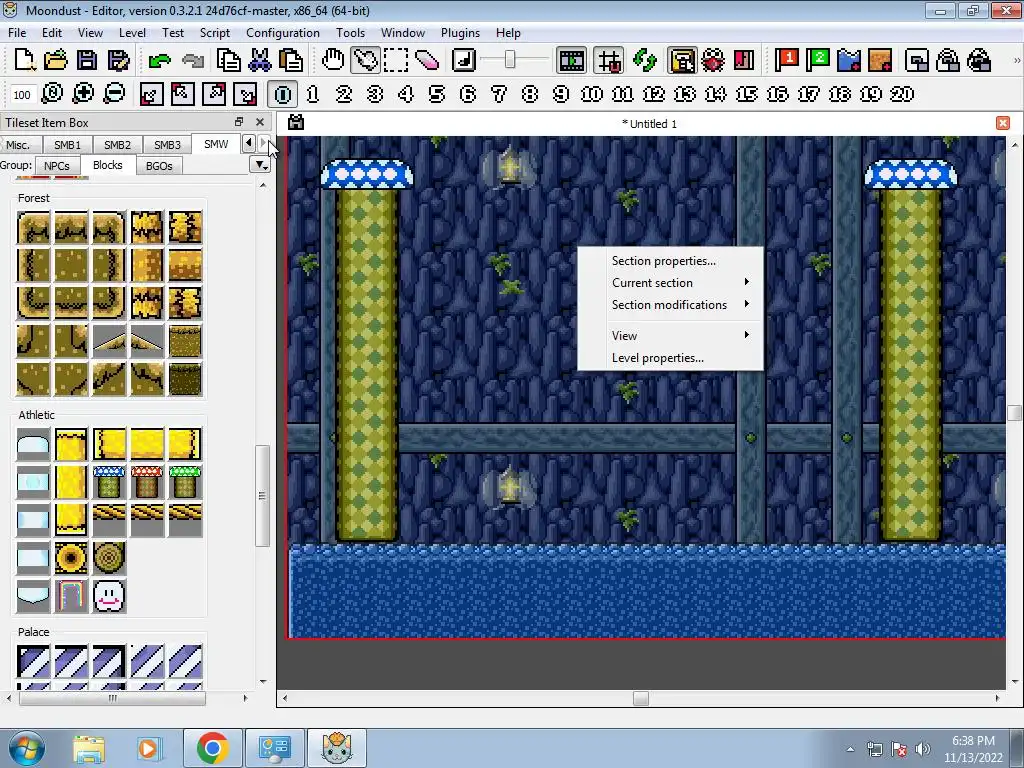Cut selection with the scissors icon

259,60
